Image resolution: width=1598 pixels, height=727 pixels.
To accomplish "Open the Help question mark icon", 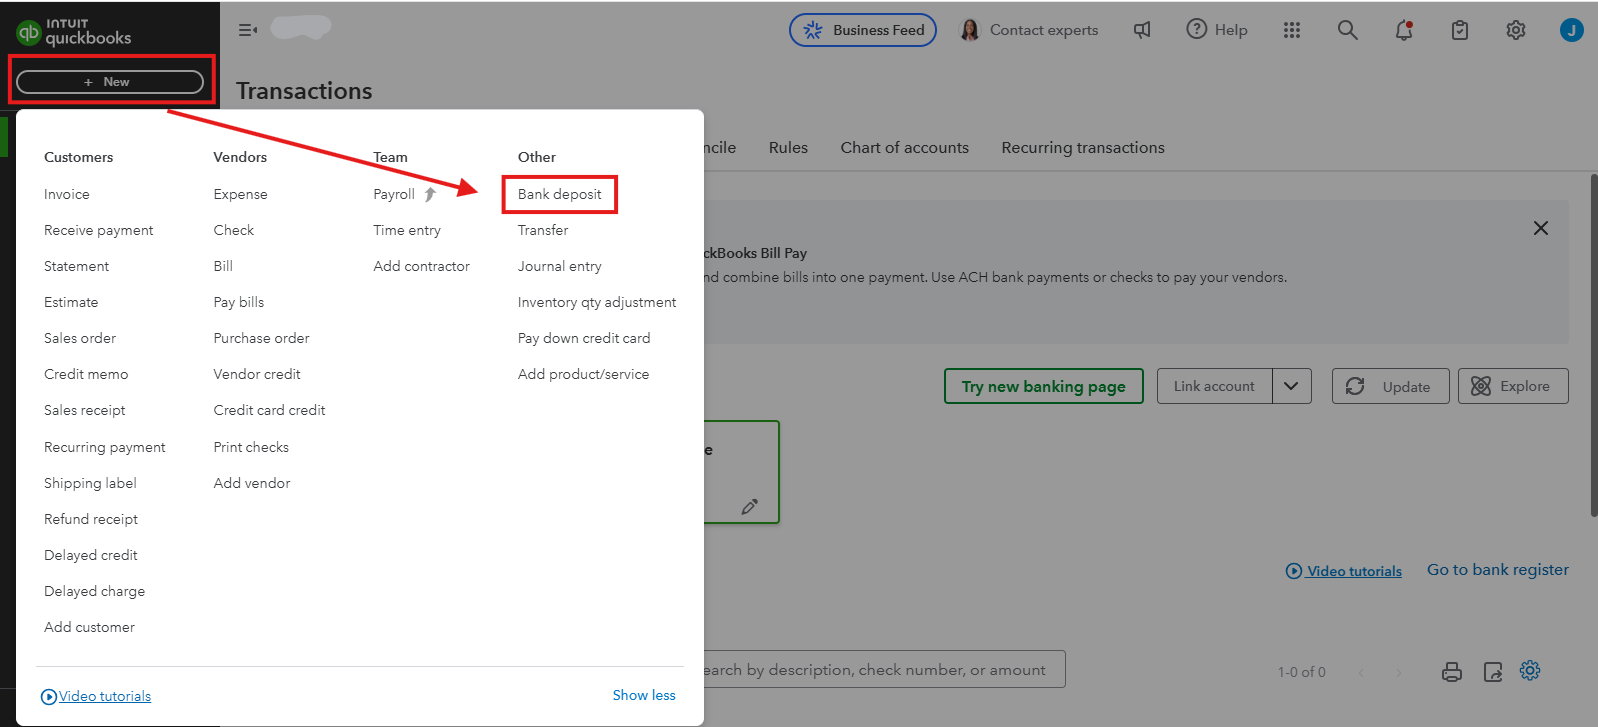I will (1196, 29).
